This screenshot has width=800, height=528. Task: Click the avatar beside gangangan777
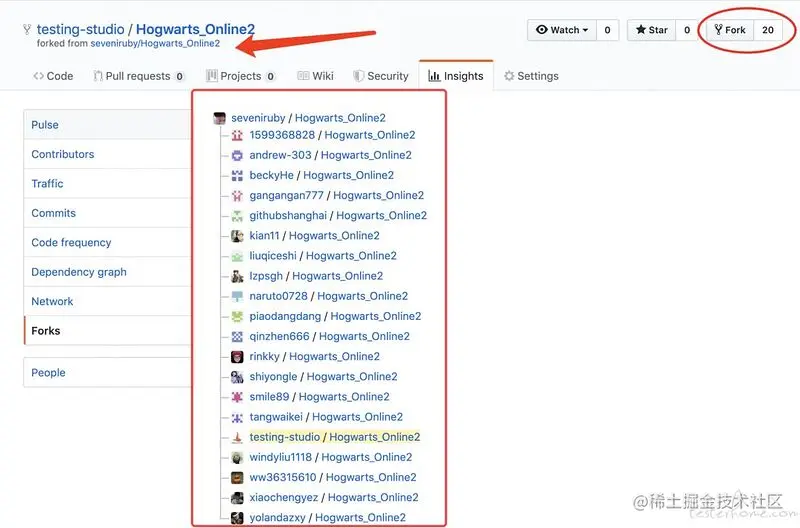tap(237, 196)
